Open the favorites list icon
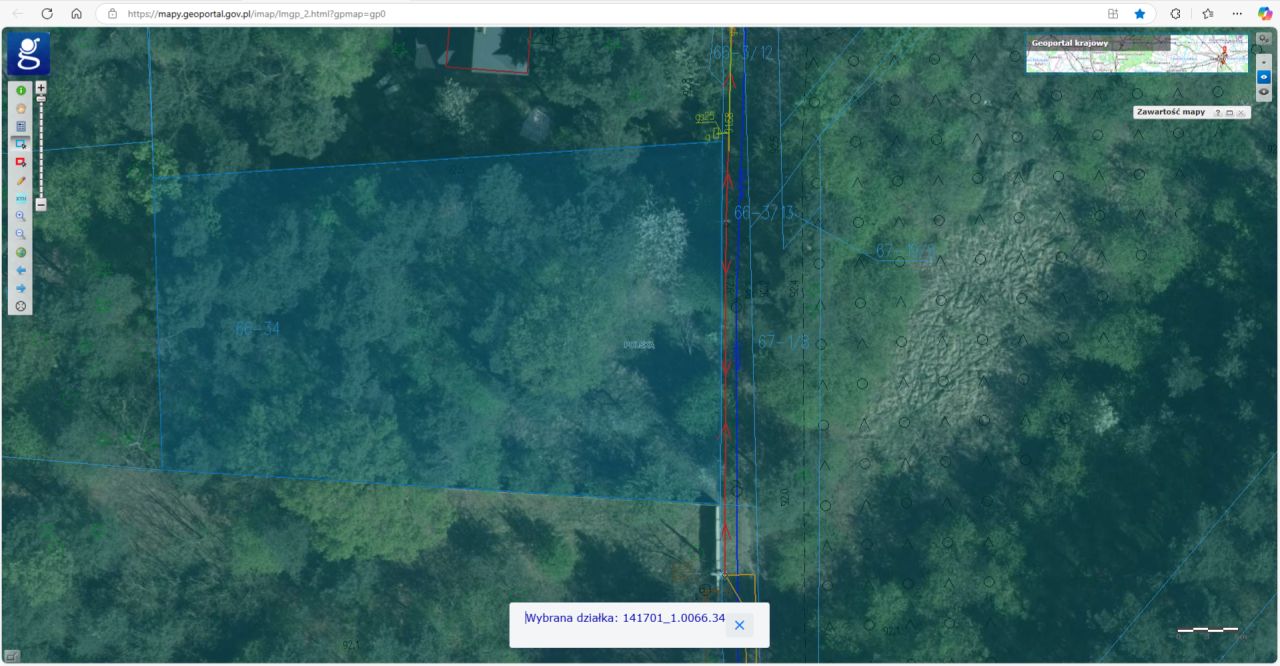 tap(1207, 14)
